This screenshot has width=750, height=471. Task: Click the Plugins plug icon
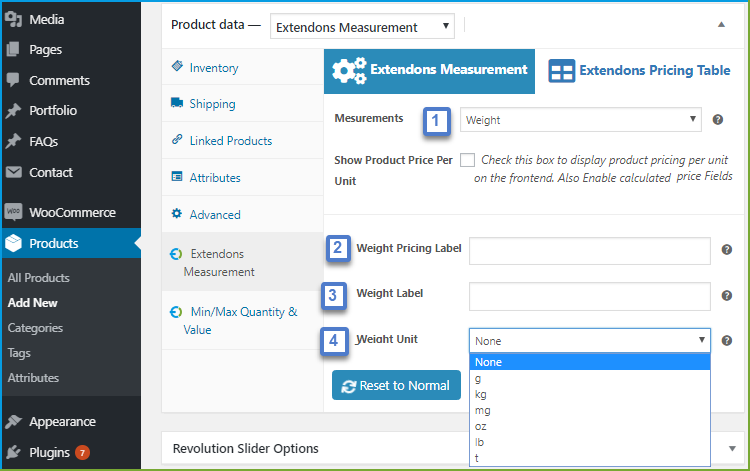(13, 452)
